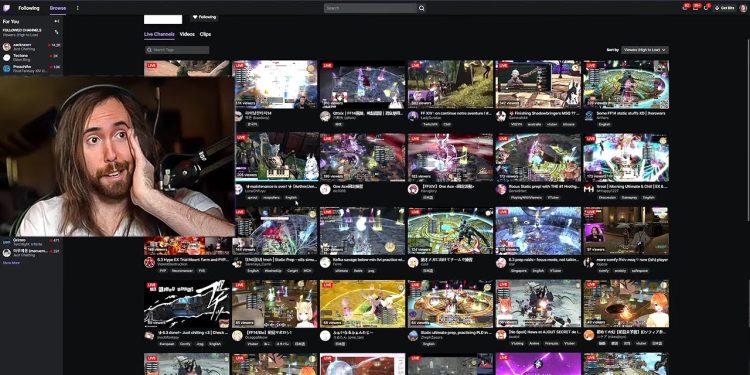Click Show More in the sidebar
Screen dimensions: 750x375
(11, 263)
